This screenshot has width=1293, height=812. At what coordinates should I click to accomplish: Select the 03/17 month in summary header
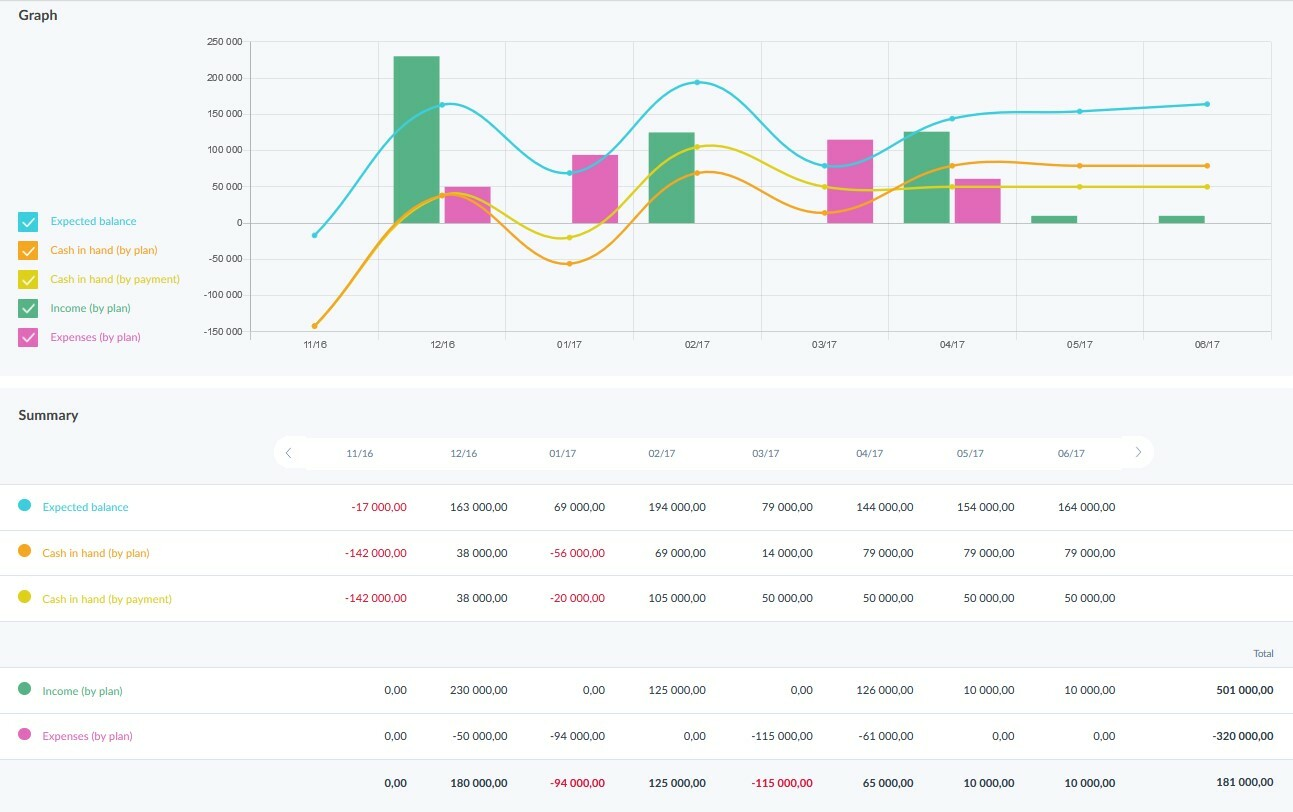click(x=765, y=454)
